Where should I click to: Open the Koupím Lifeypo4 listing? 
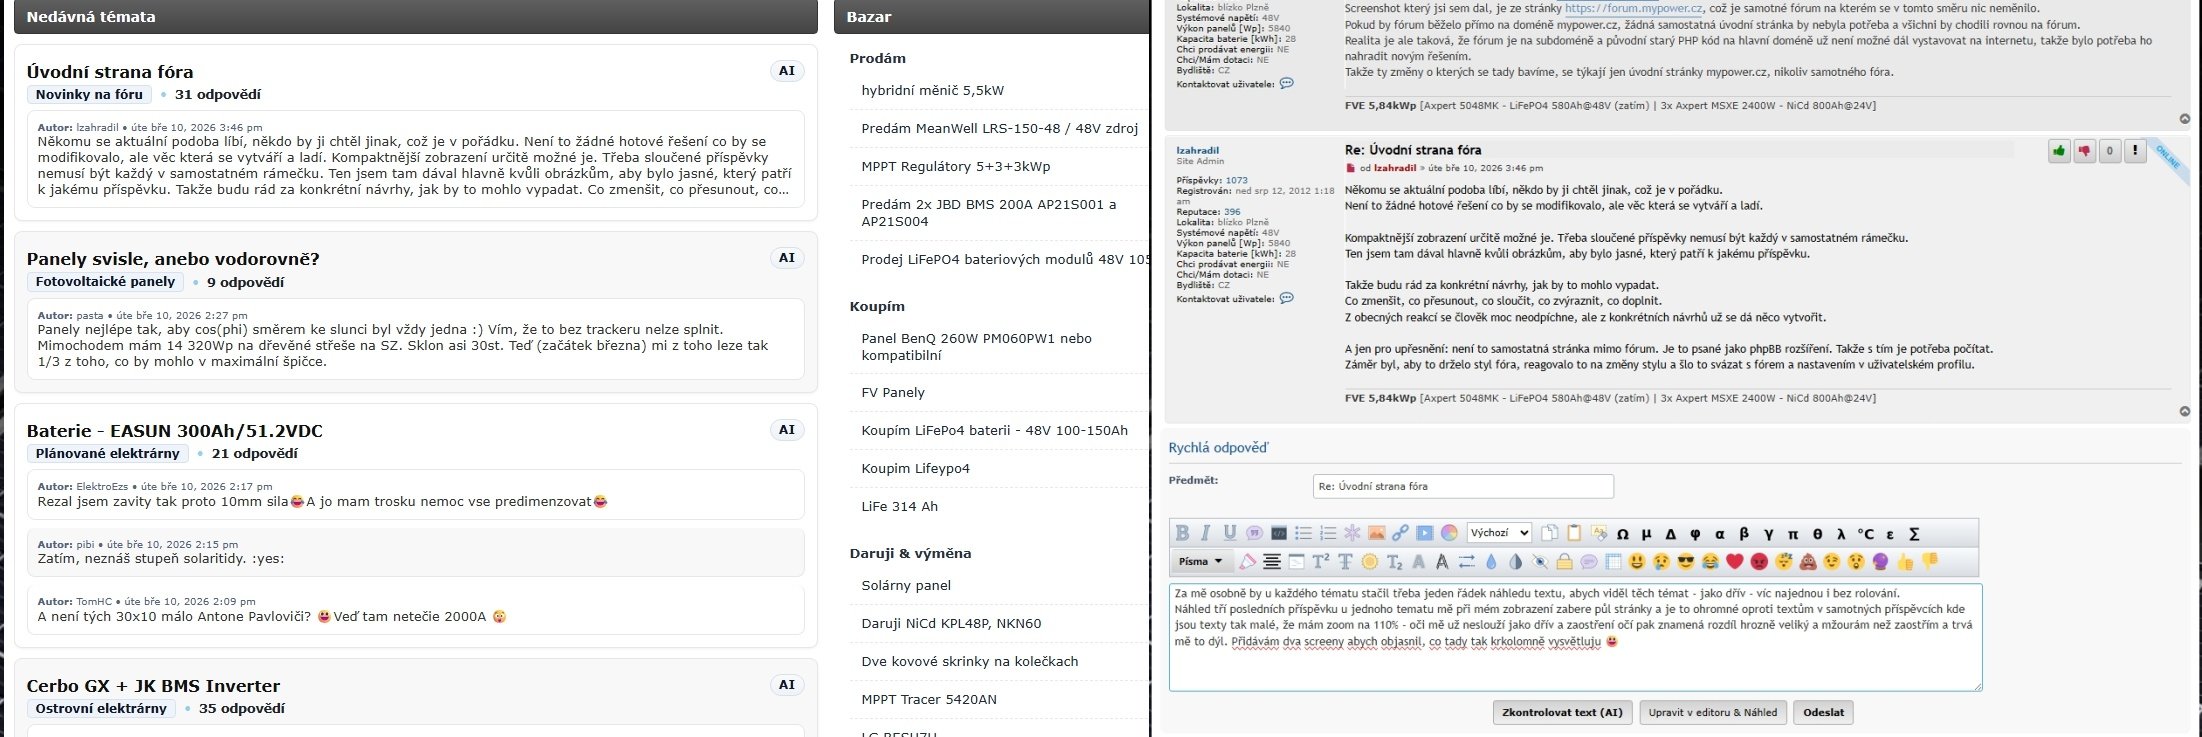point(915,468)
